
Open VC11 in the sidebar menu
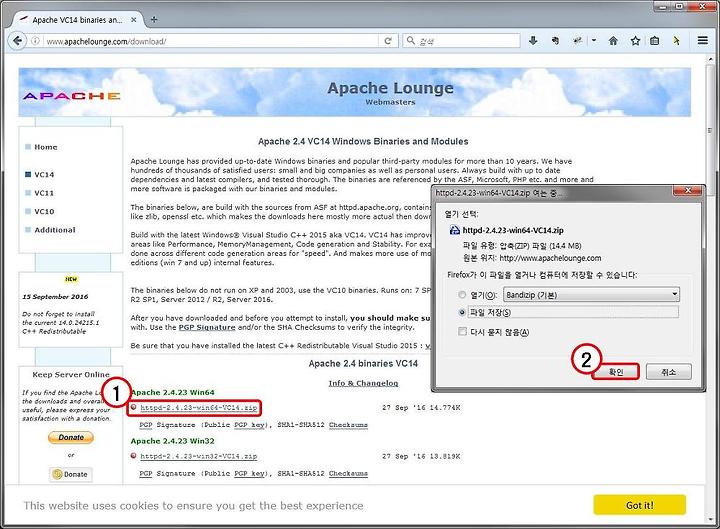pos(44,193)
